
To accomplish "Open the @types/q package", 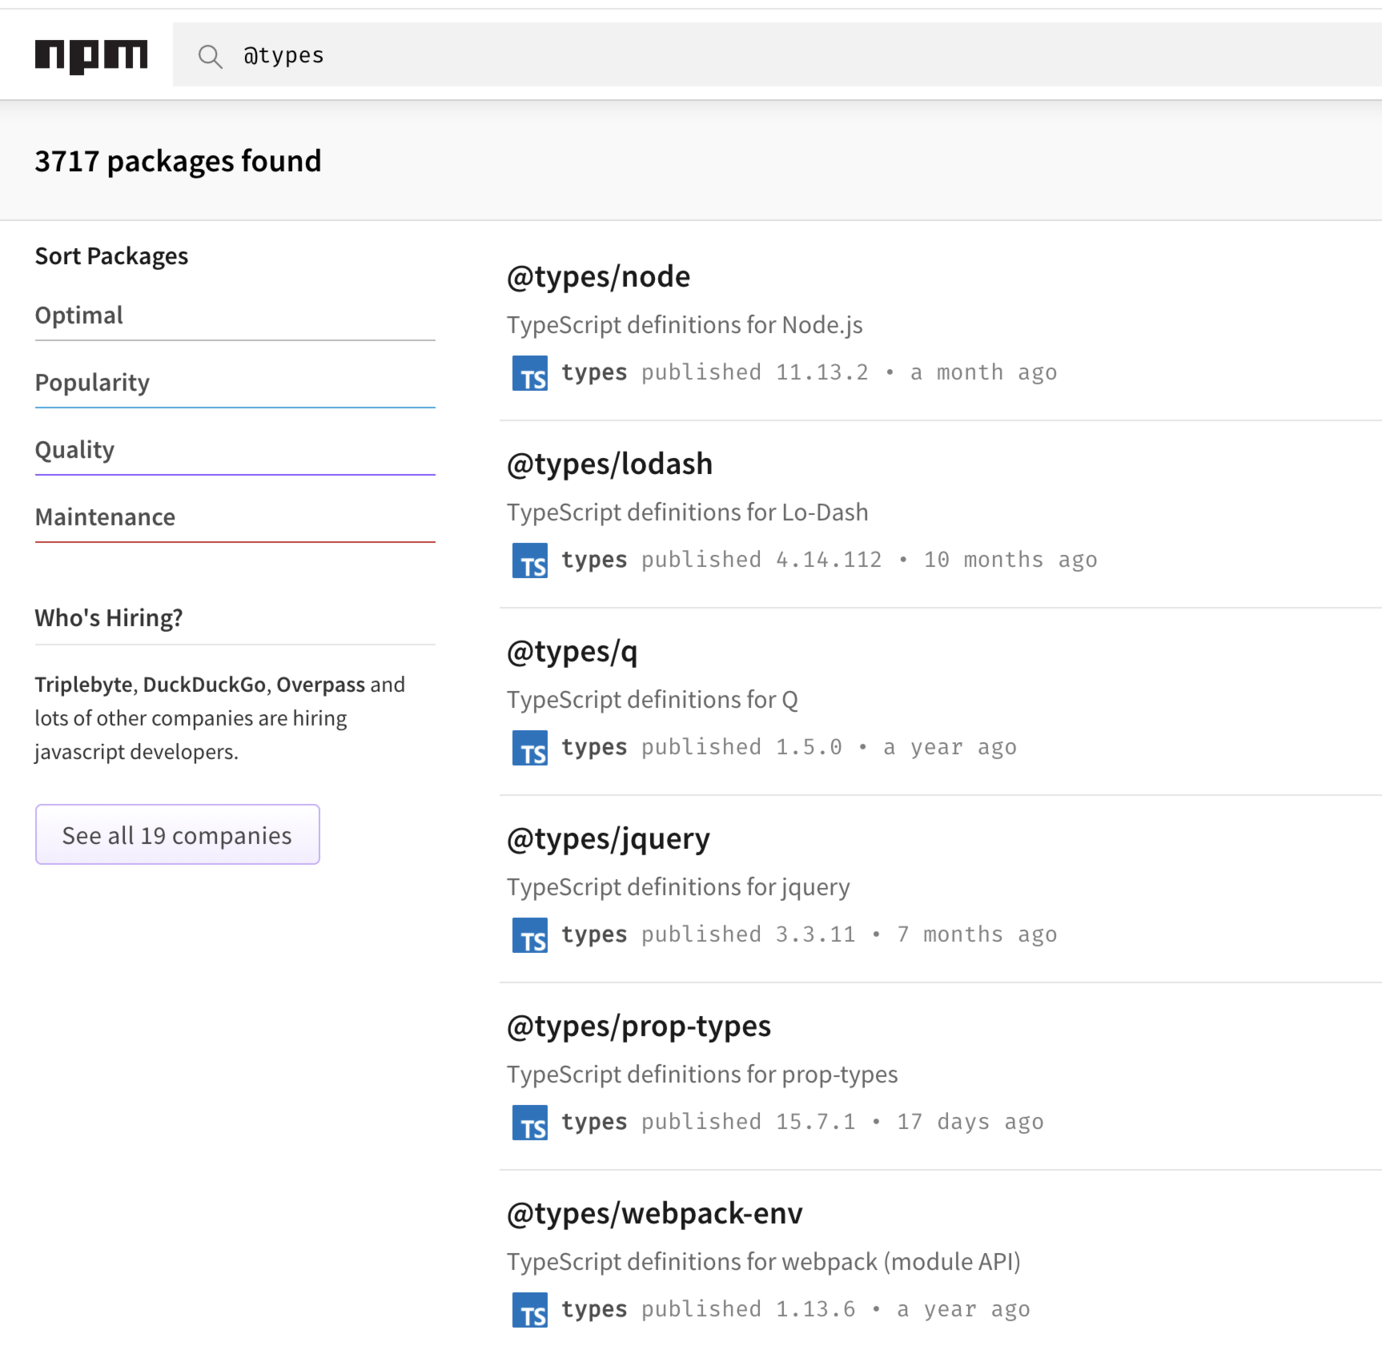I will (x=571, y=652).
